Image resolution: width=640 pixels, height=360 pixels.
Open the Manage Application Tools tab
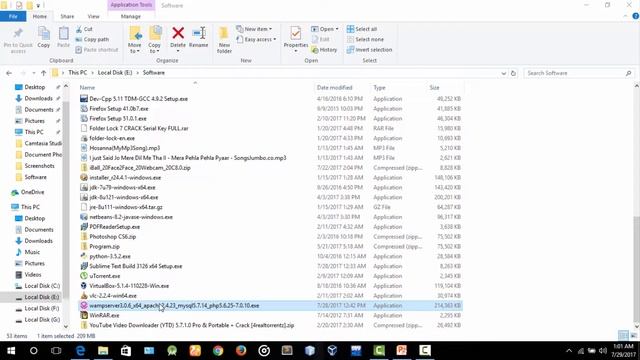[131, 16]
